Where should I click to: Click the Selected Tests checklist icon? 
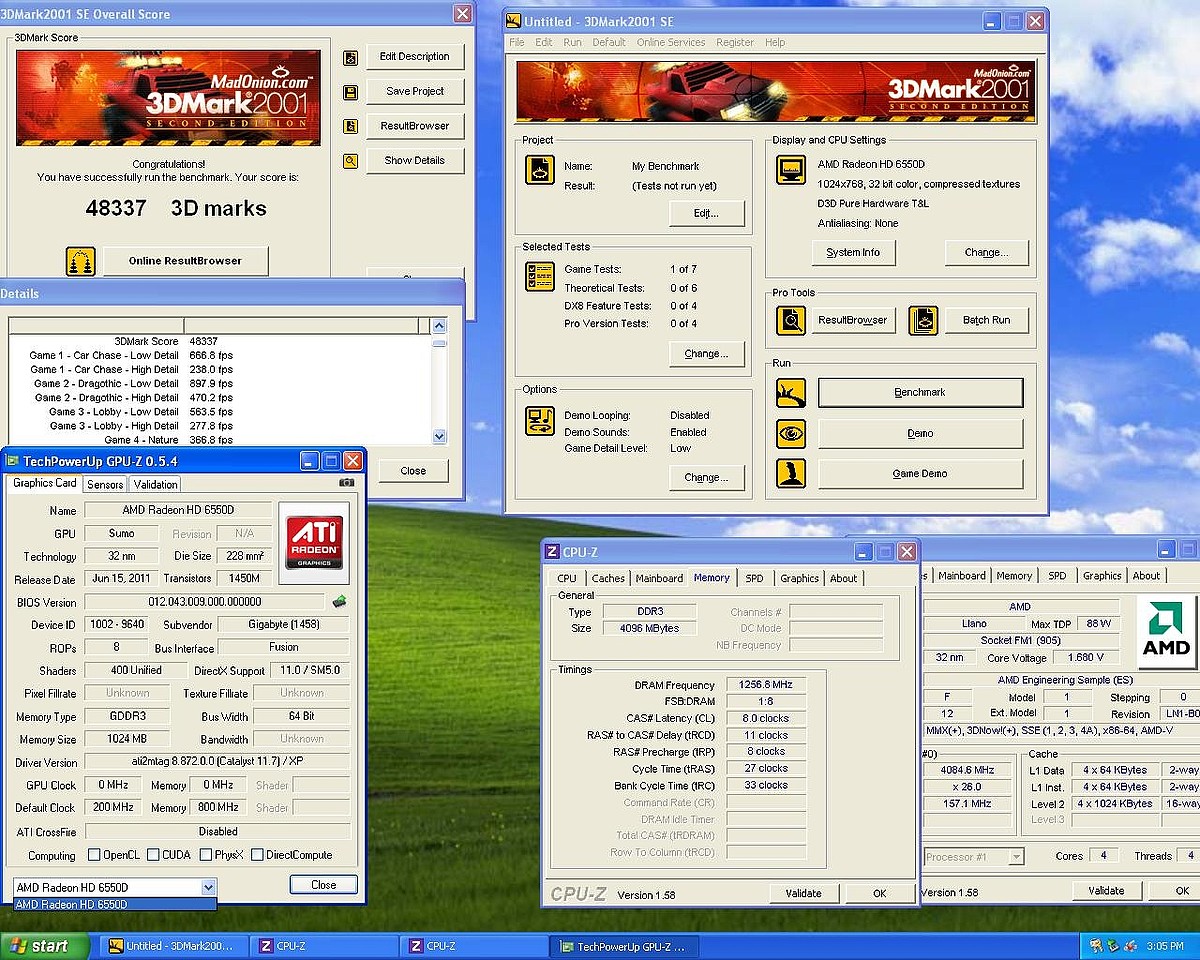[540, 276]
